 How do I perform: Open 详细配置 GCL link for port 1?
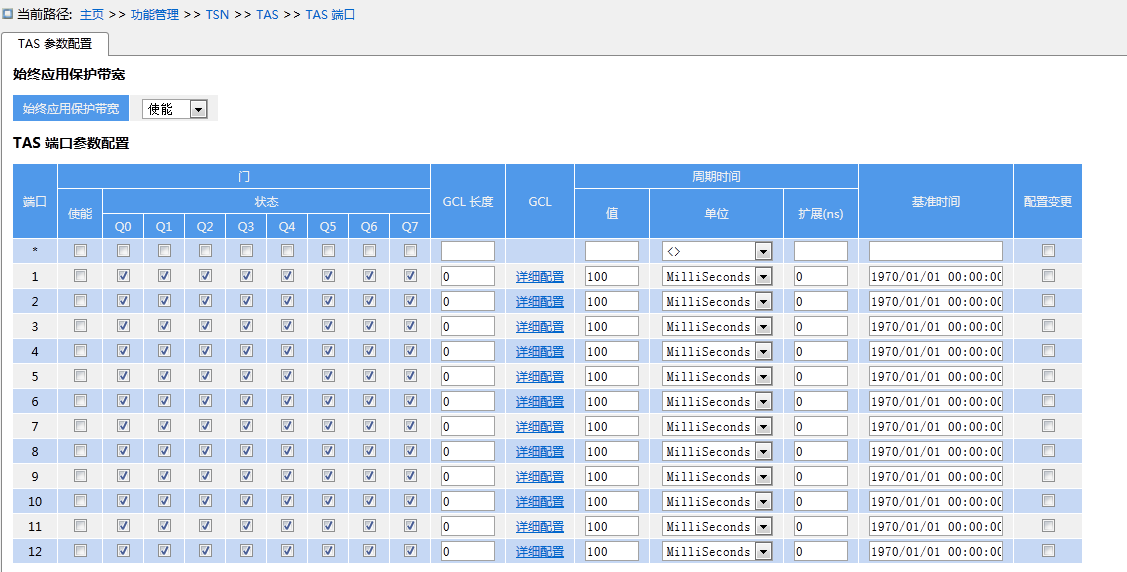539,276
